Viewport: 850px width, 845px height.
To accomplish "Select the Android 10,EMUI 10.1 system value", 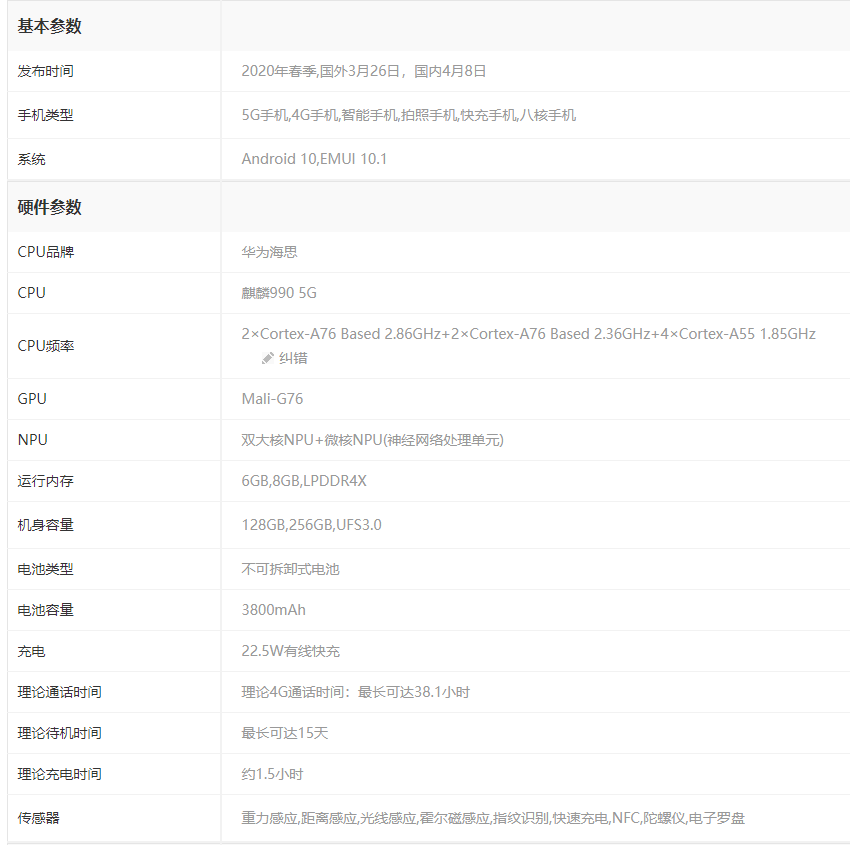I will [314, 159].
